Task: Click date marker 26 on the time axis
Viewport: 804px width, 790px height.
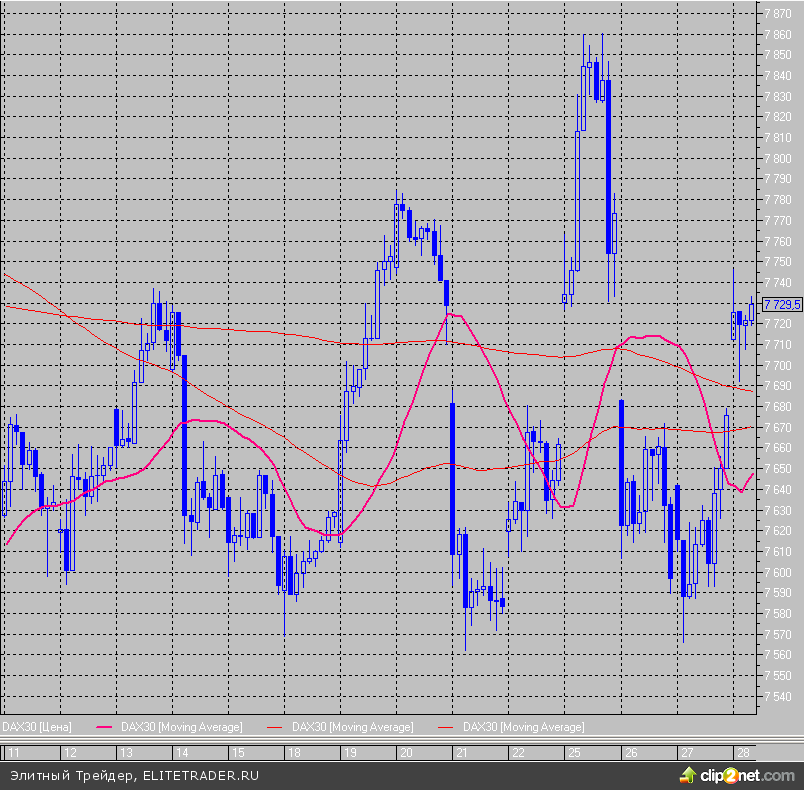Action: 630,752
